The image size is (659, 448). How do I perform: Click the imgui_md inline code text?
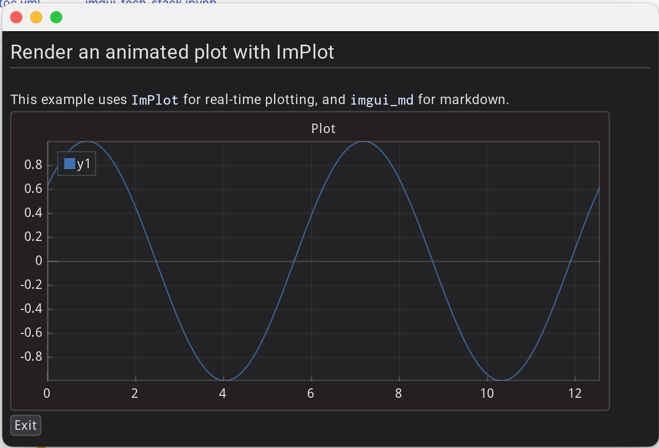click(381, 100)
